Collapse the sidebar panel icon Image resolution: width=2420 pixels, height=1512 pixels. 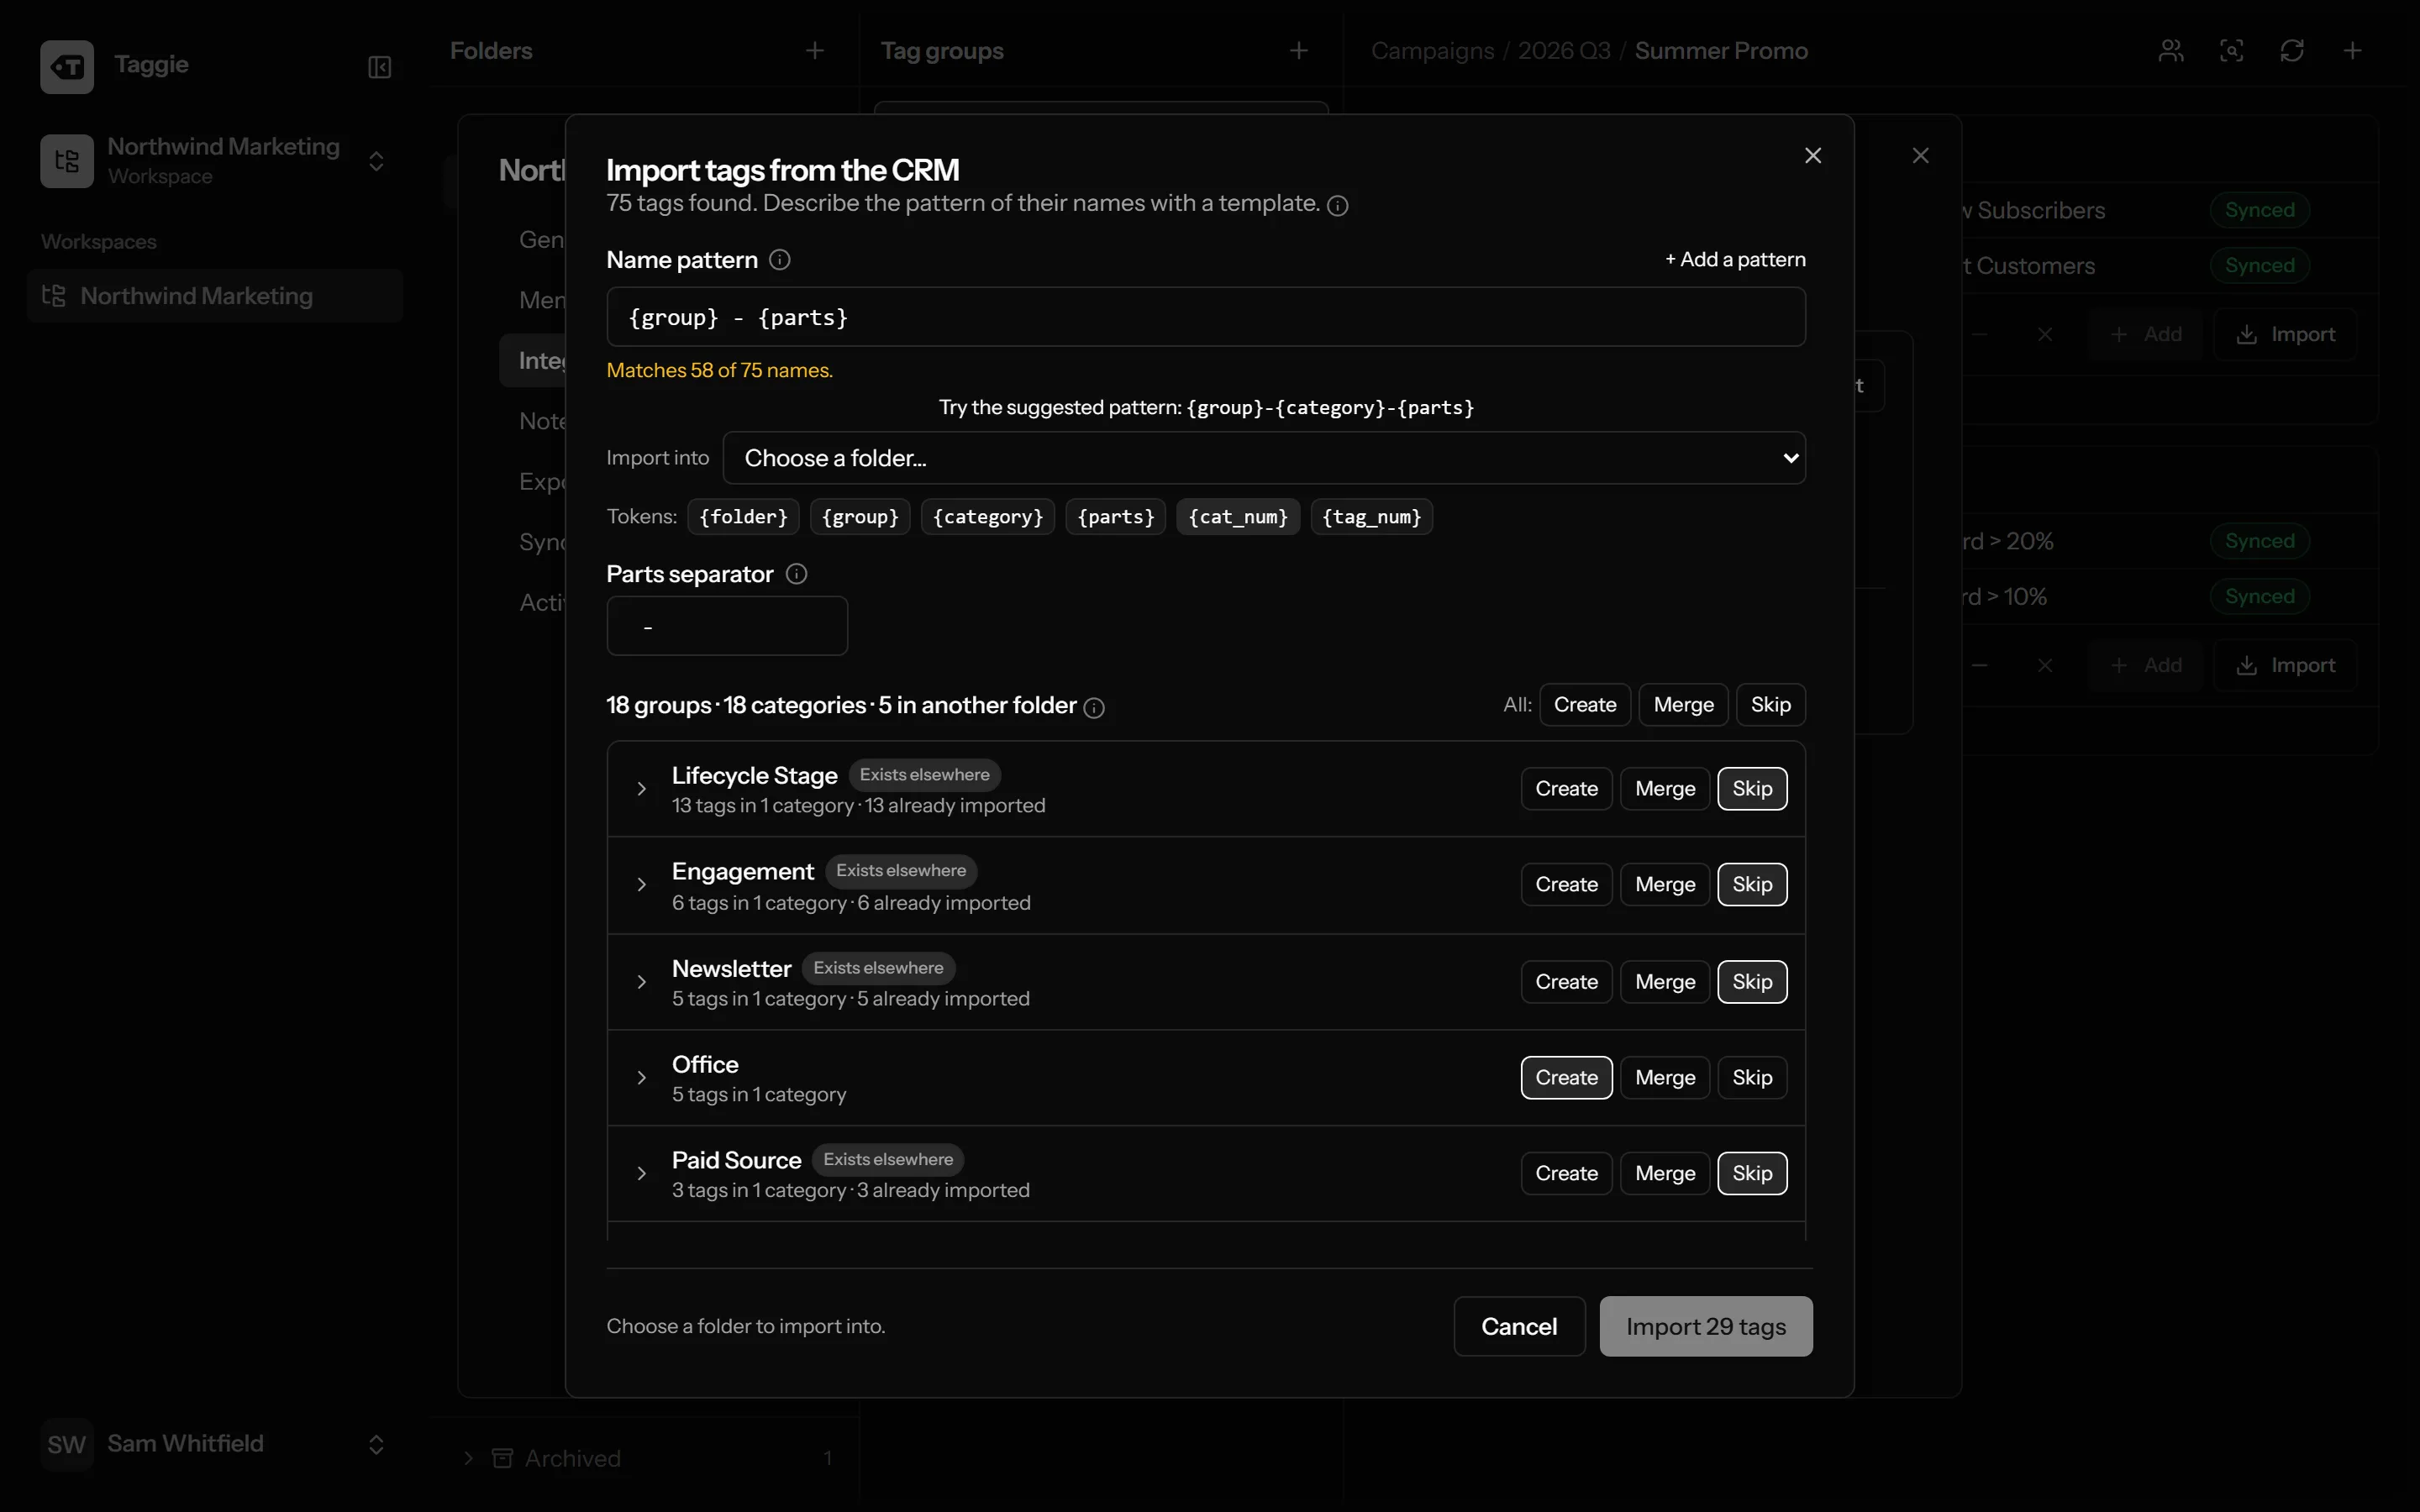(379, 67)
